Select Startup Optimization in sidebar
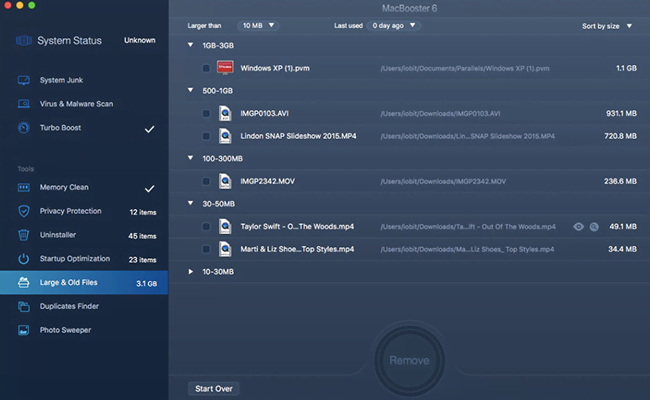 point(75,259)
